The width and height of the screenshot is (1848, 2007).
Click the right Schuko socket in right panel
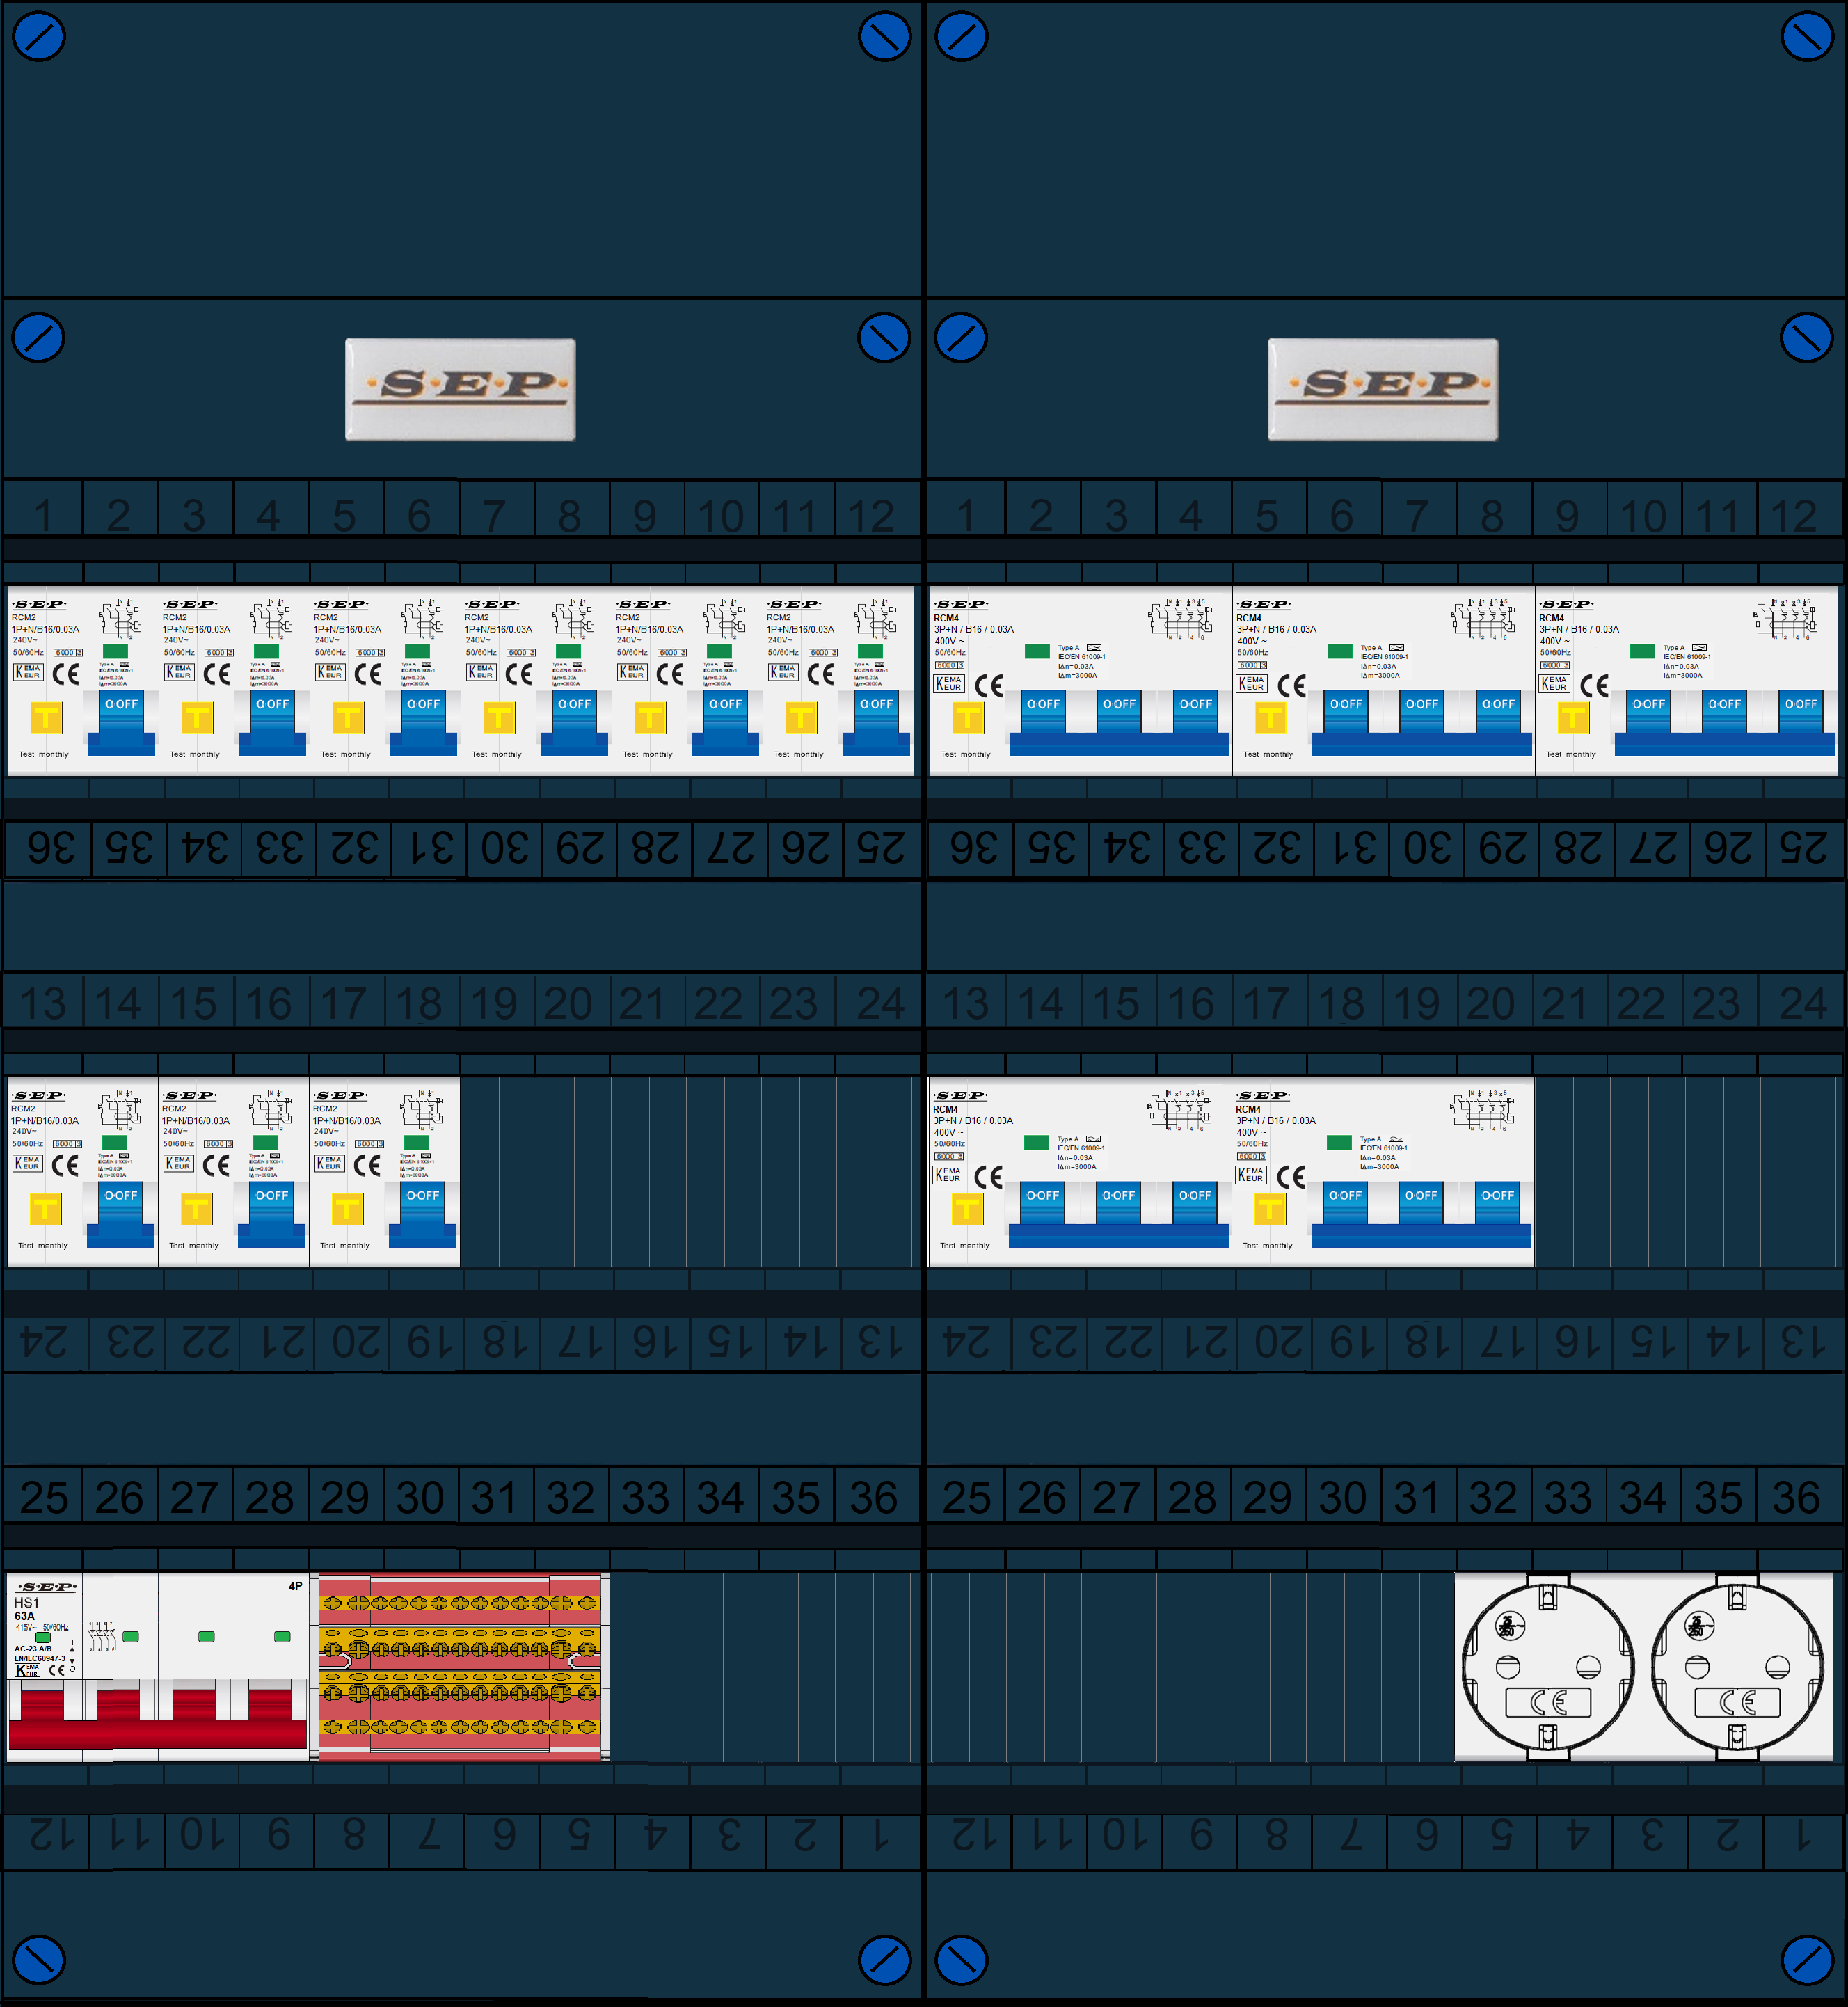click(1737, 1666)
